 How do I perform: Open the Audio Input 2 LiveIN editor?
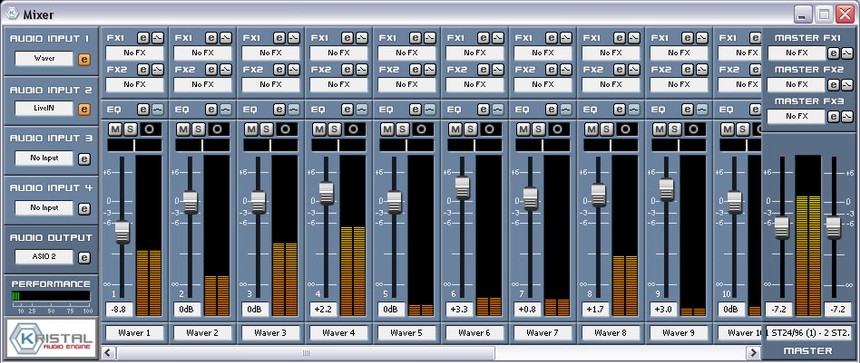click(84, 109)
